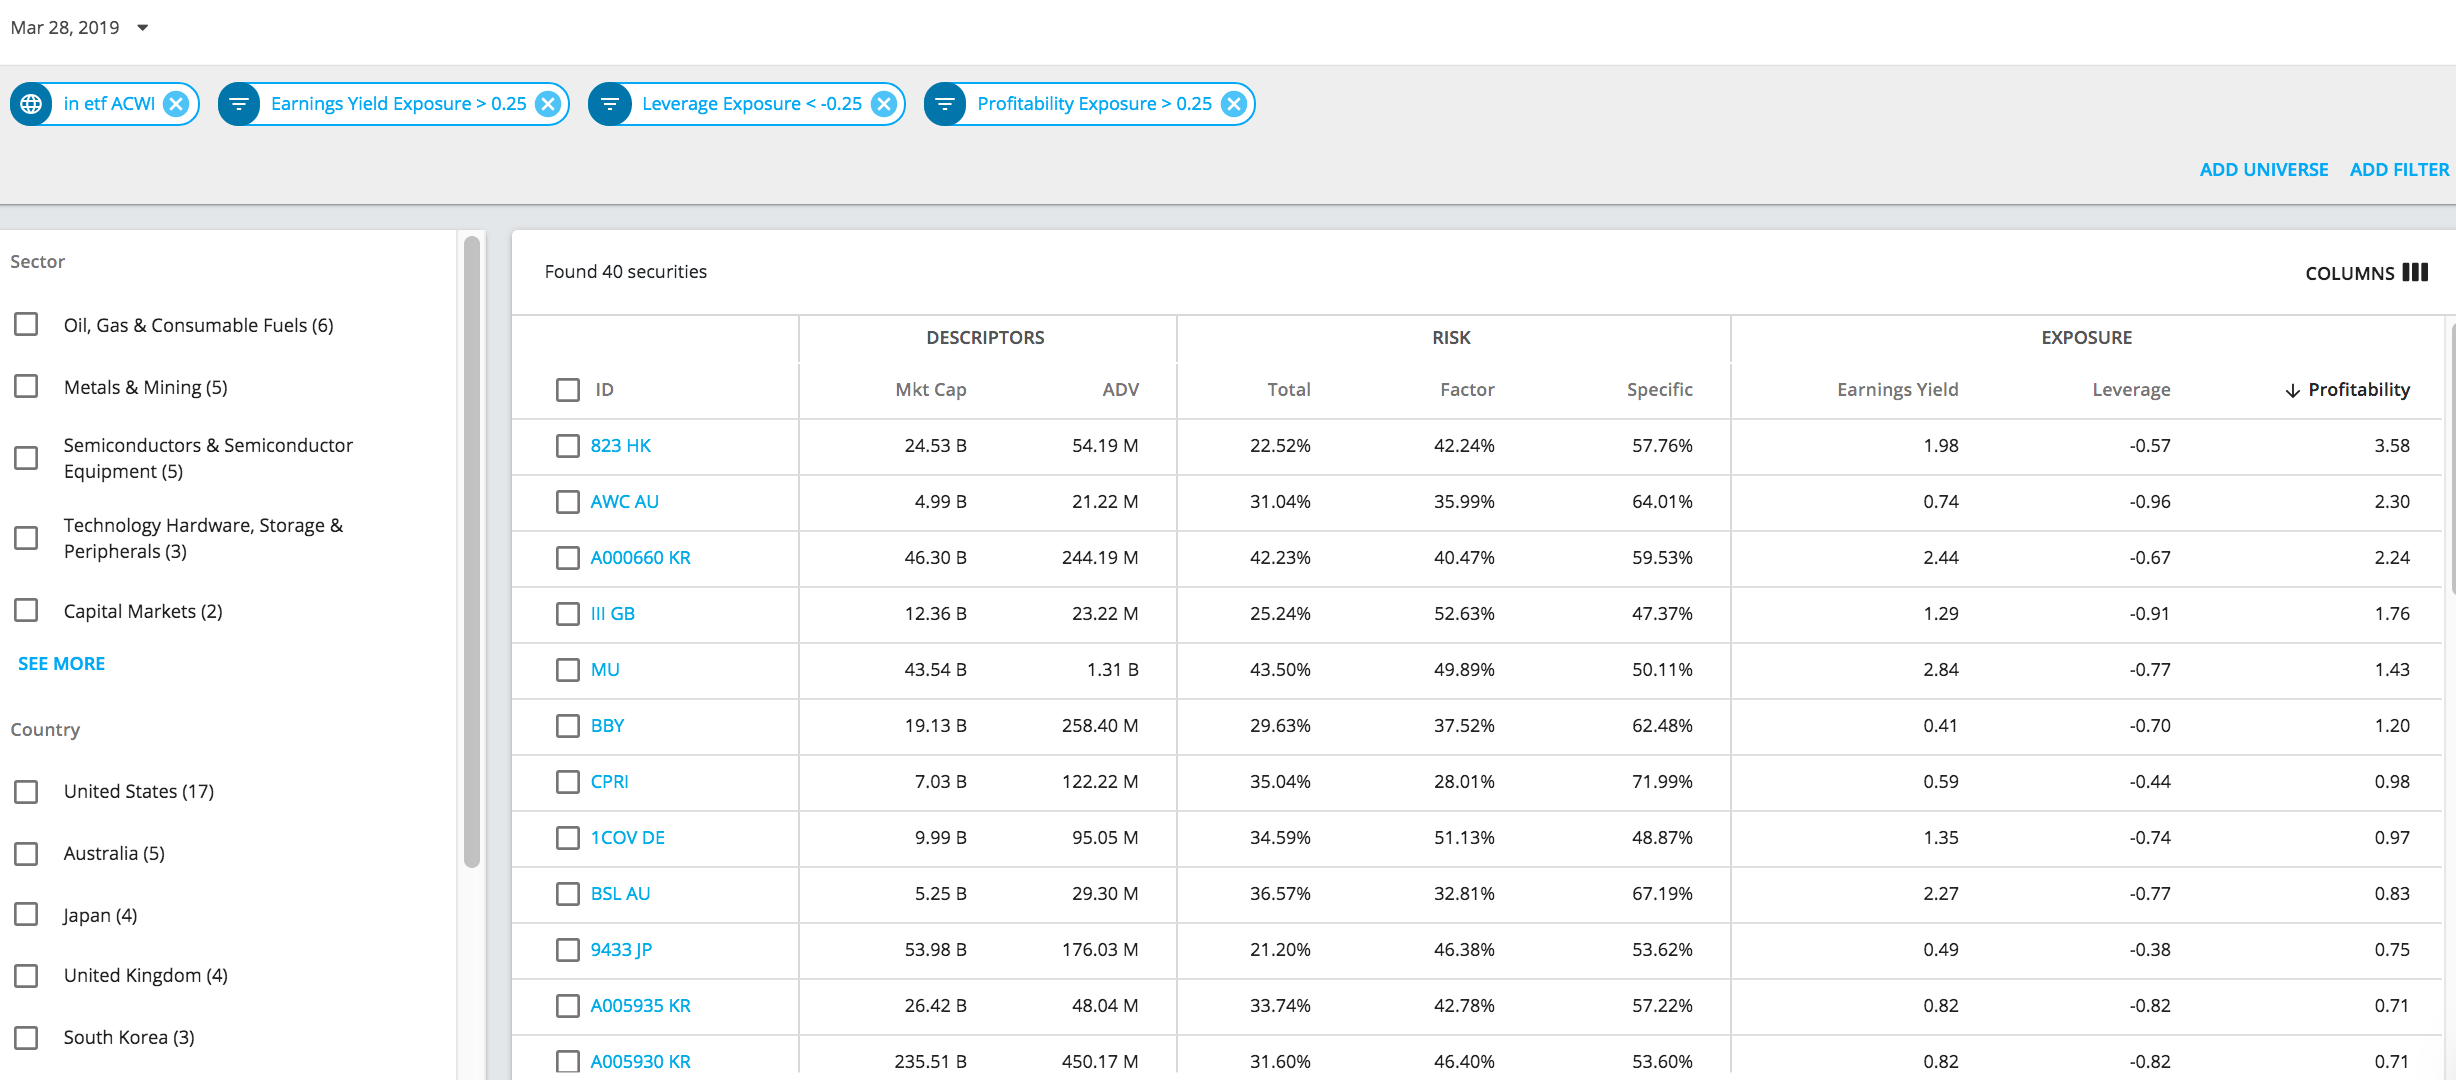Open security A000660 KR
Screen dimensions: 2456x1080
[640, 558]
